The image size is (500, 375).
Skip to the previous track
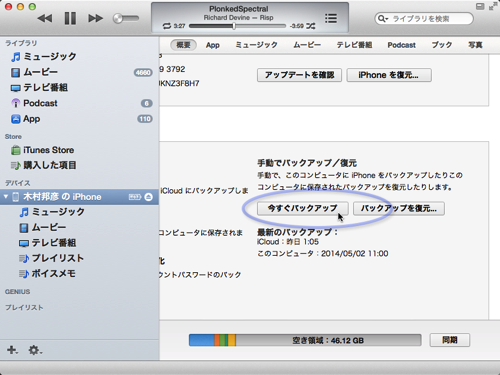(45, 18)
